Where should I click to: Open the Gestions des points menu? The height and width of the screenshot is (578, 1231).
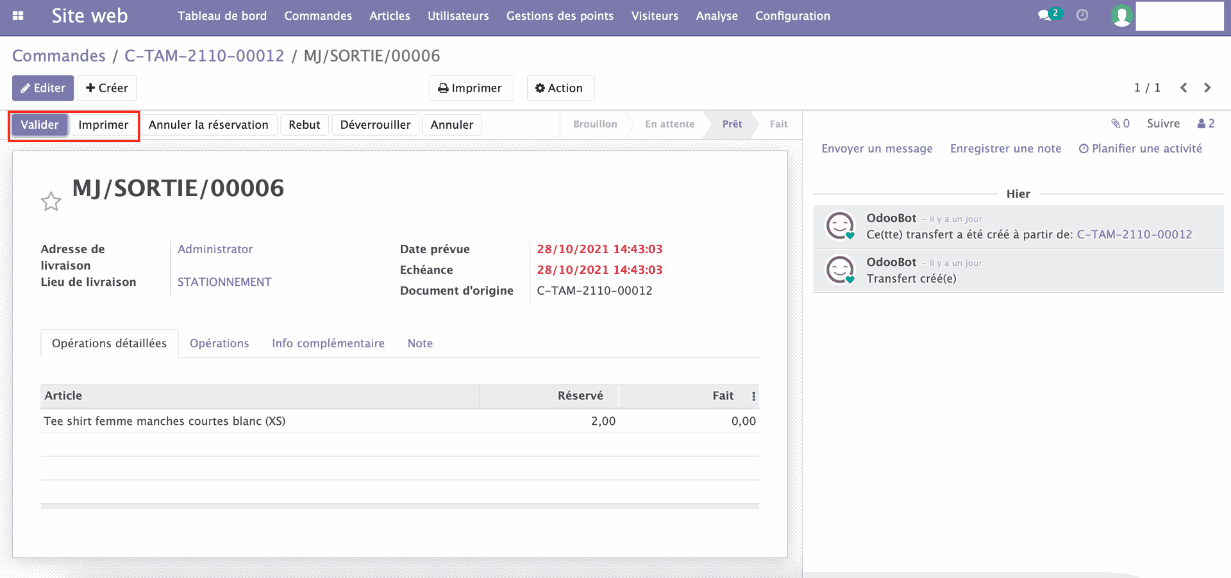pyautogui.click(x=560, y=16)
